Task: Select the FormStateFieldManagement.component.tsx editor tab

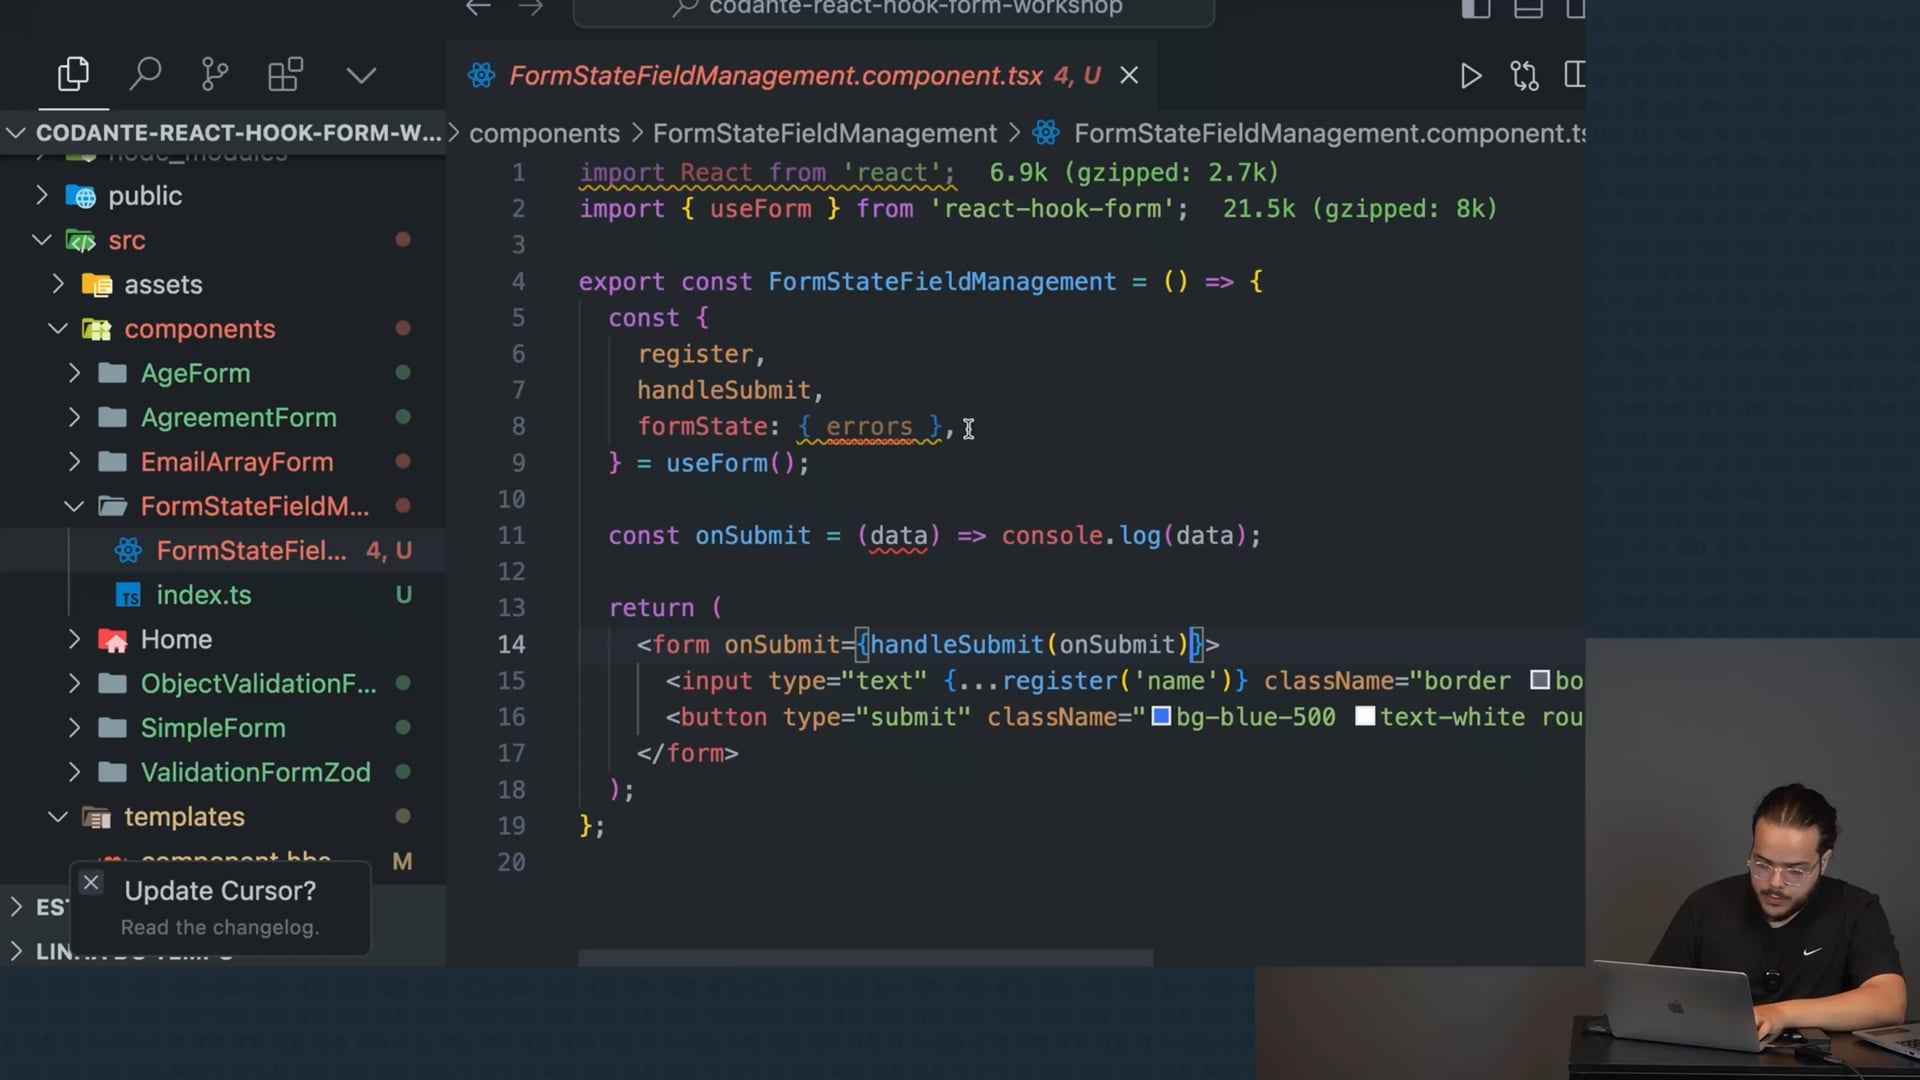Action: click(x=775, y=76)
